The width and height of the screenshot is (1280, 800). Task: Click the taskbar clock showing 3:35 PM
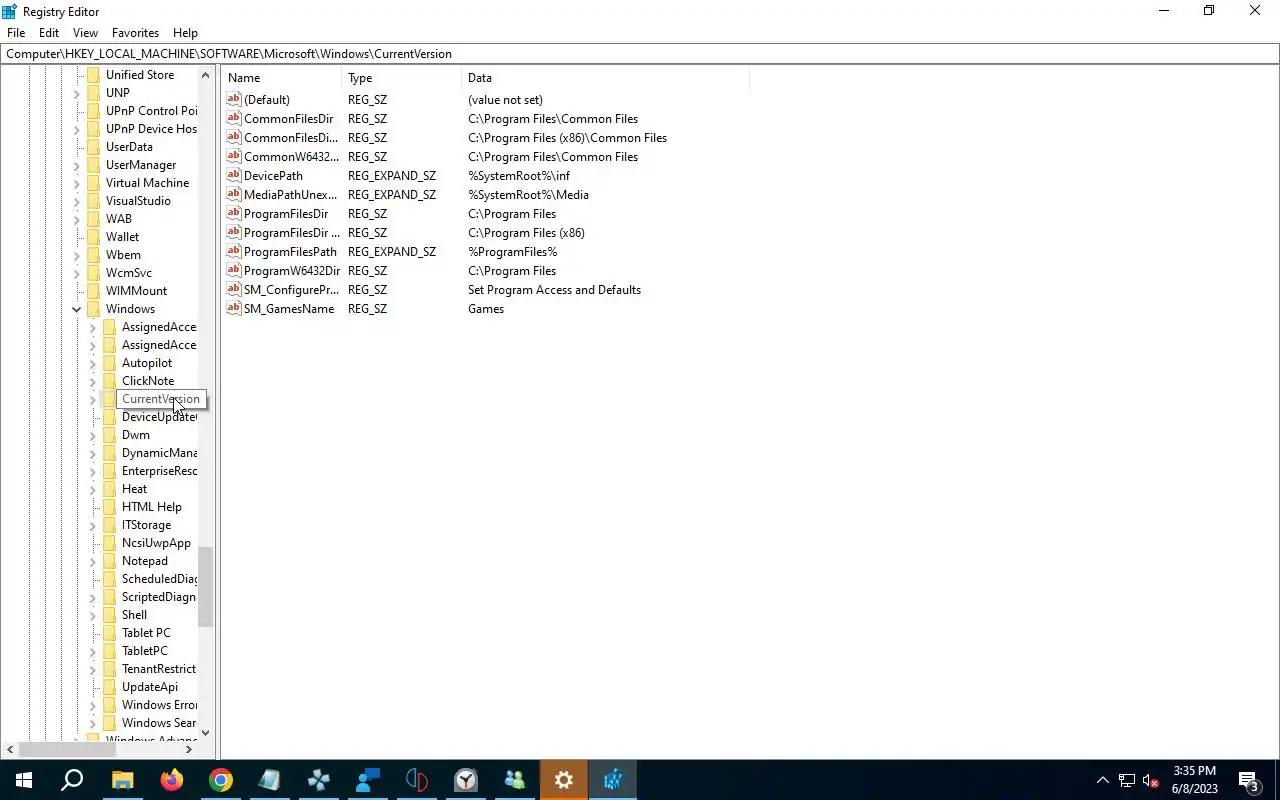tap(1195, 780)
